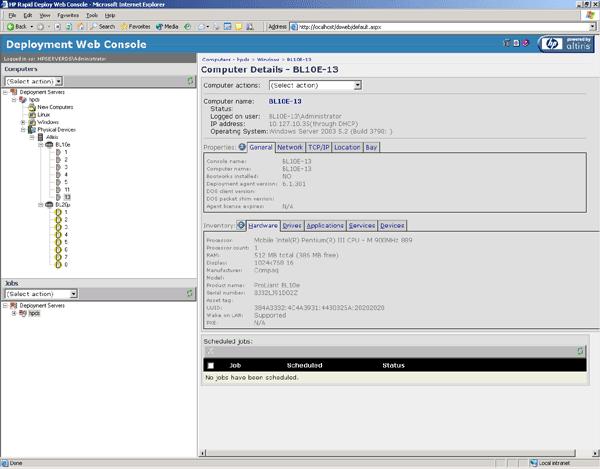Viewport: 600px width, 469px height.
Task: Click the New Computers group icon
Action: [32, 107]
